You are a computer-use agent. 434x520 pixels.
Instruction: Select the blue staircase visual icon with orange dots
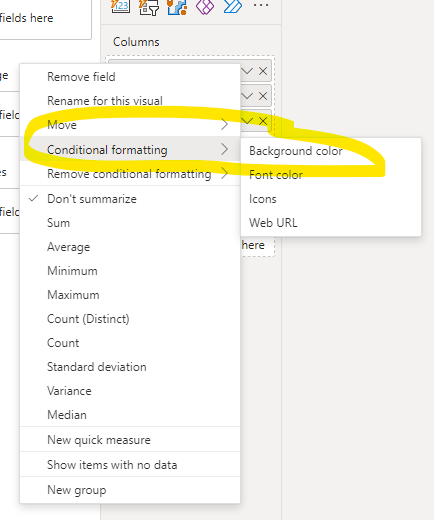click(x=177, y=7)
